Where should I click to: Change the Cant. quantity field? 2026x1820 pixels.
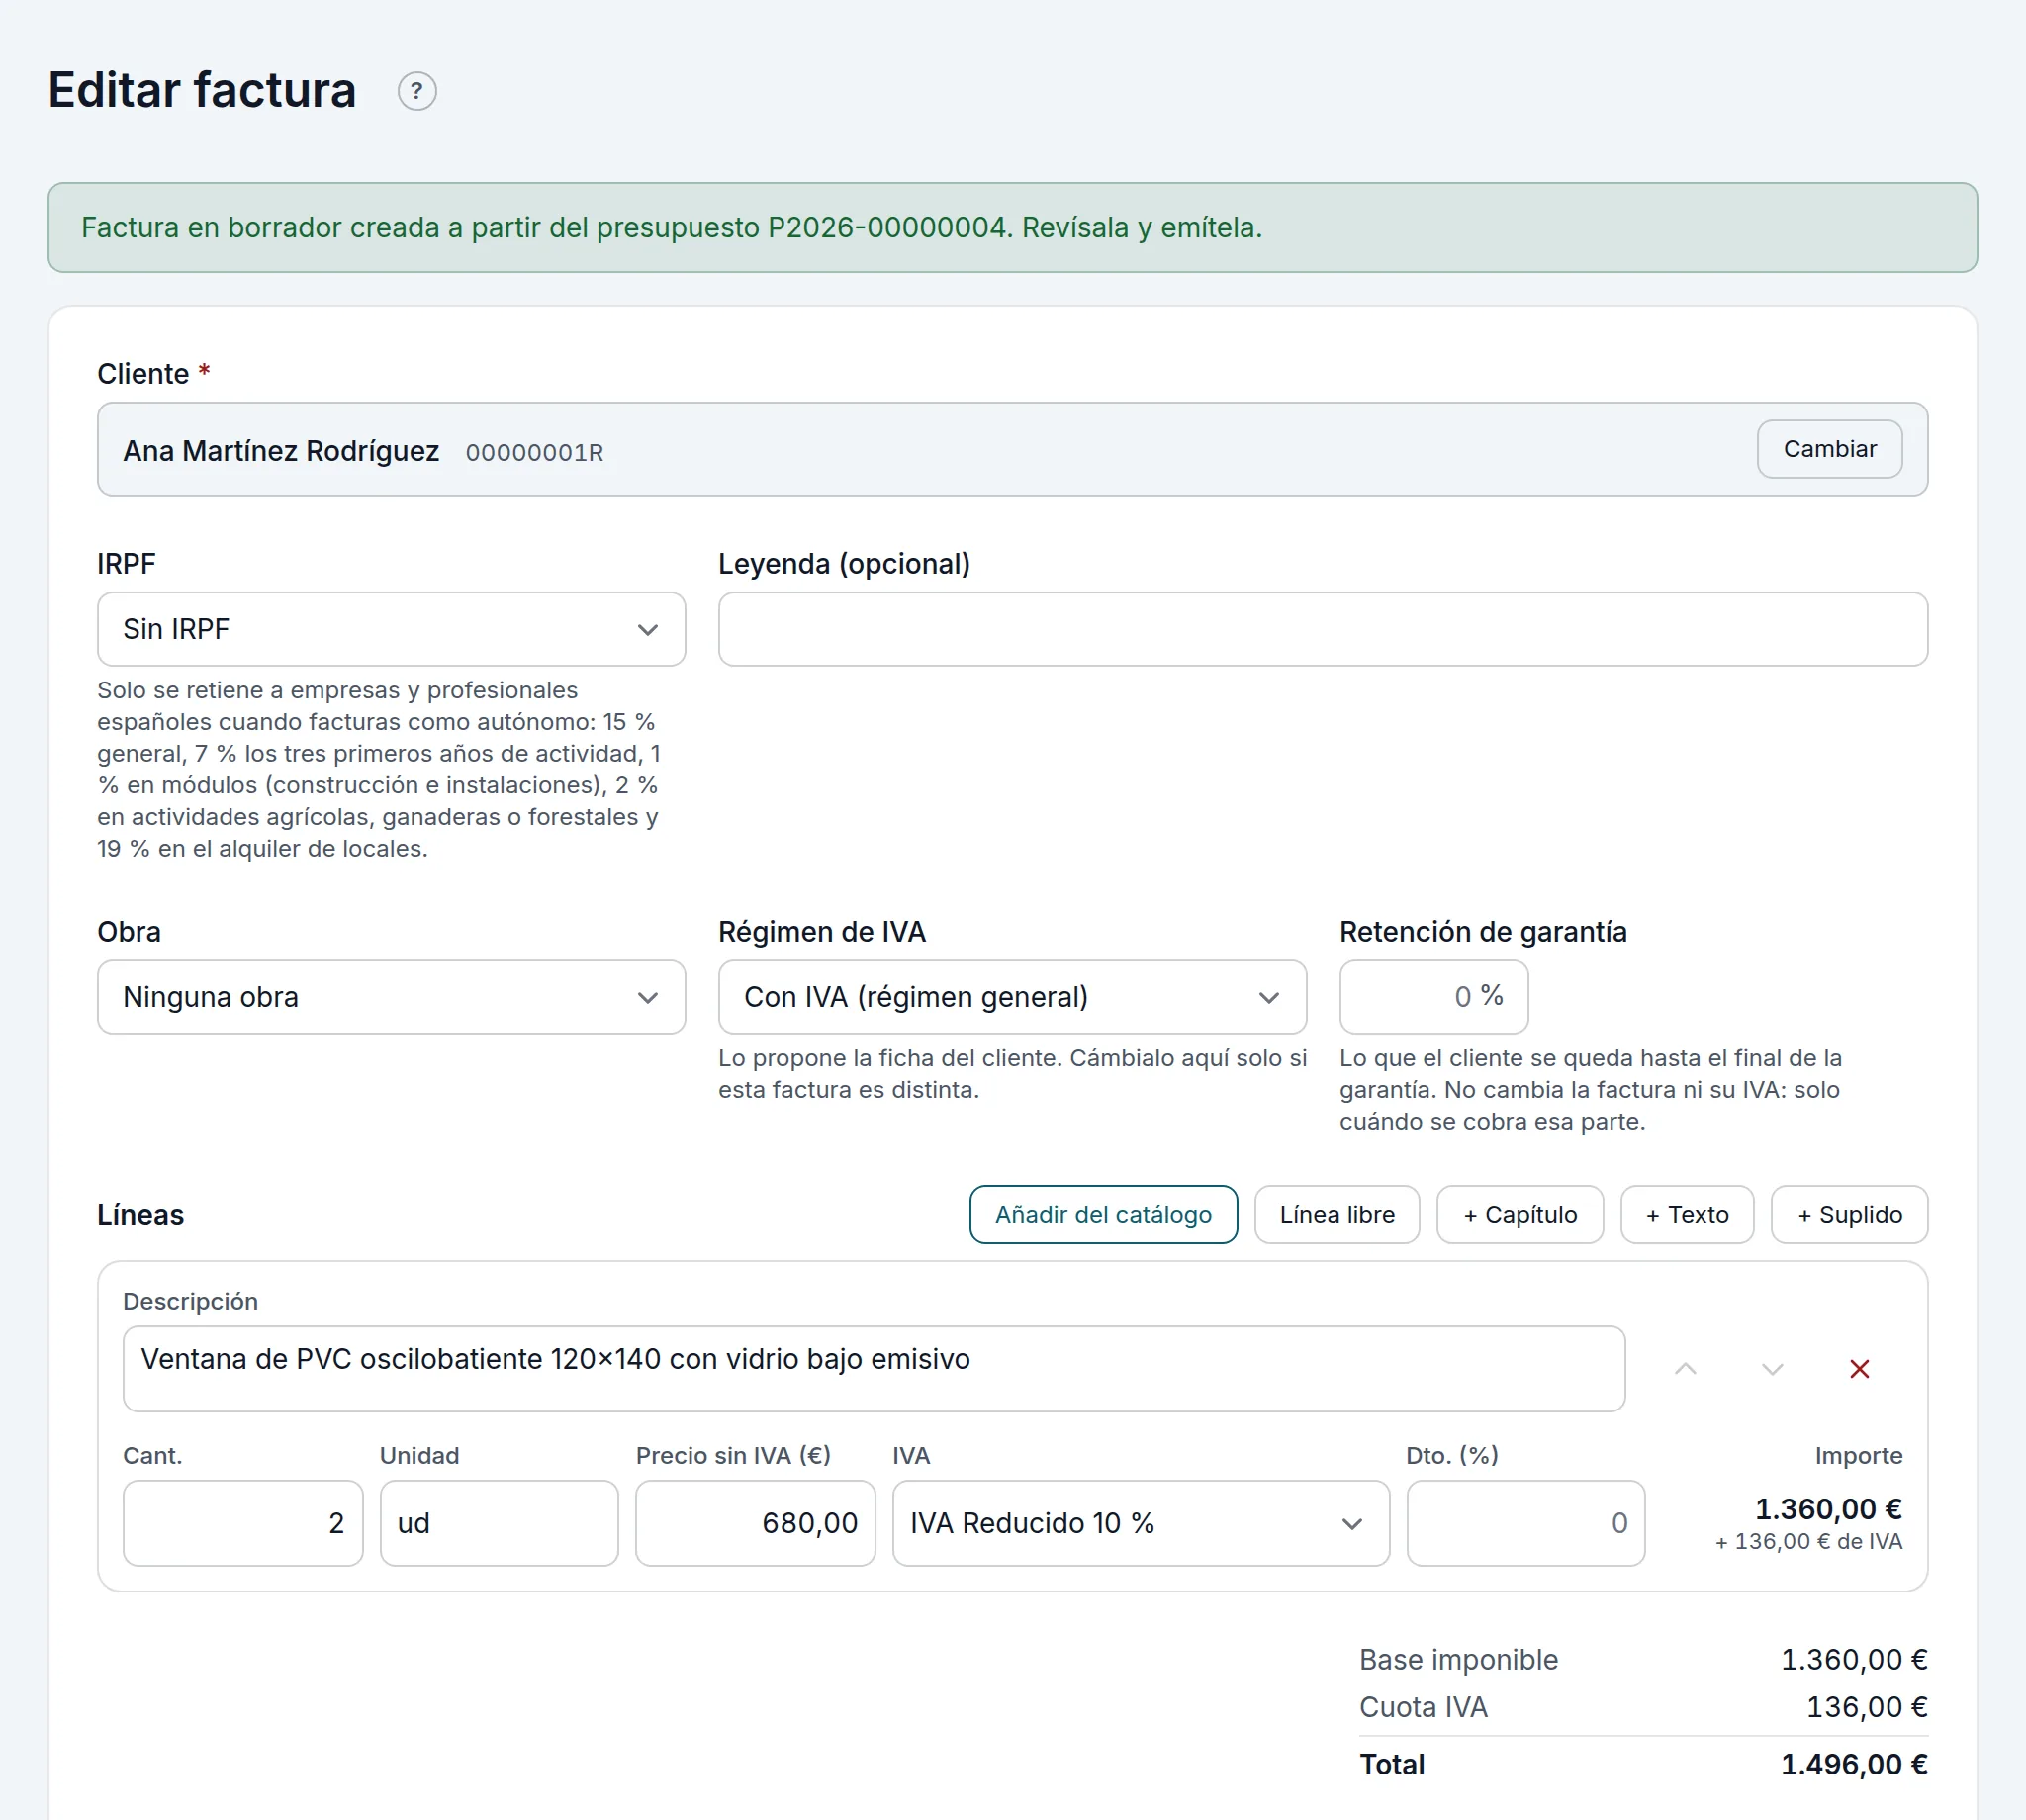click(243, 1523)
